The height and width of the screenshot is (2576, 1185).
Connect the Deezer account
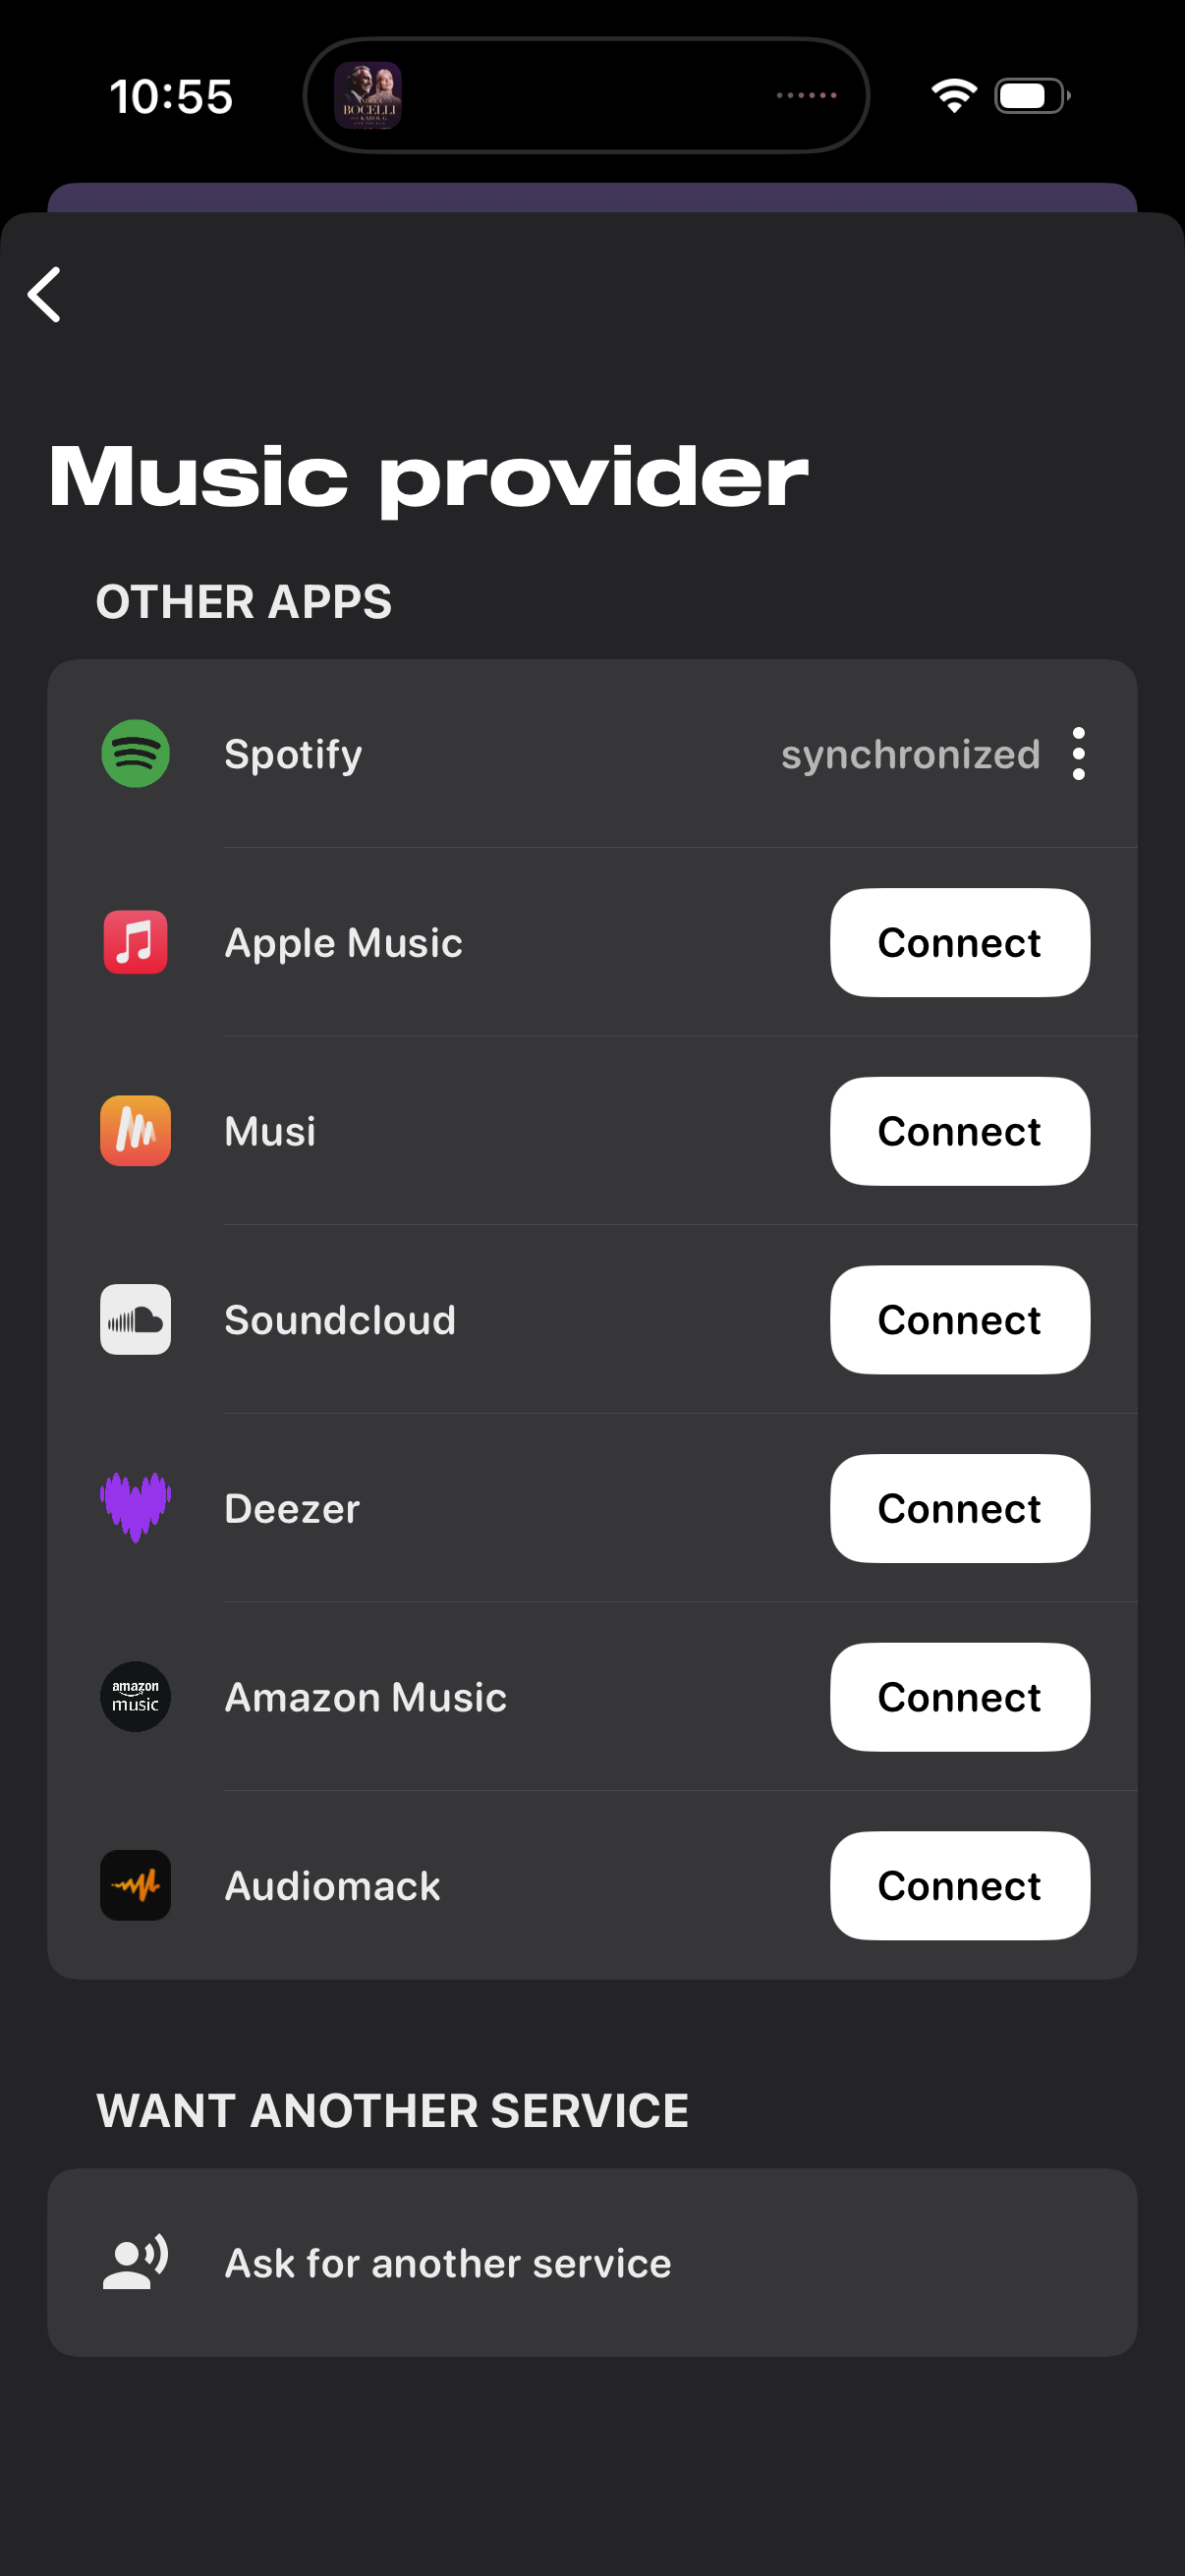(x=959, y=1508)
